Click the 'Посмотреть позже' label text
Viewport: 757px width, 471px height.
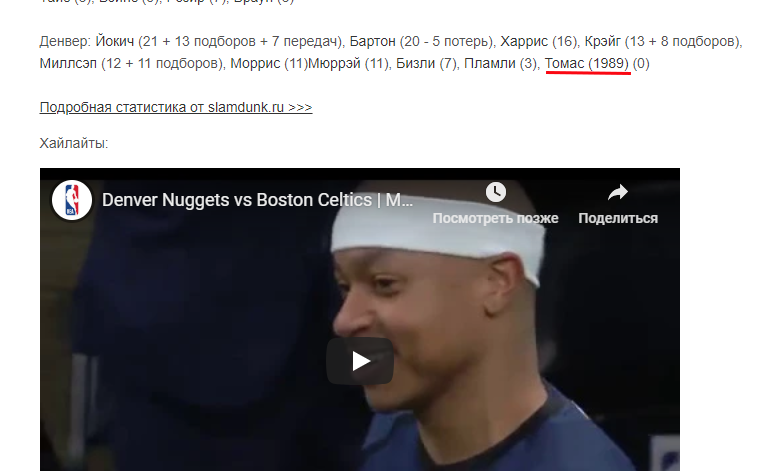tap(495, 218)
